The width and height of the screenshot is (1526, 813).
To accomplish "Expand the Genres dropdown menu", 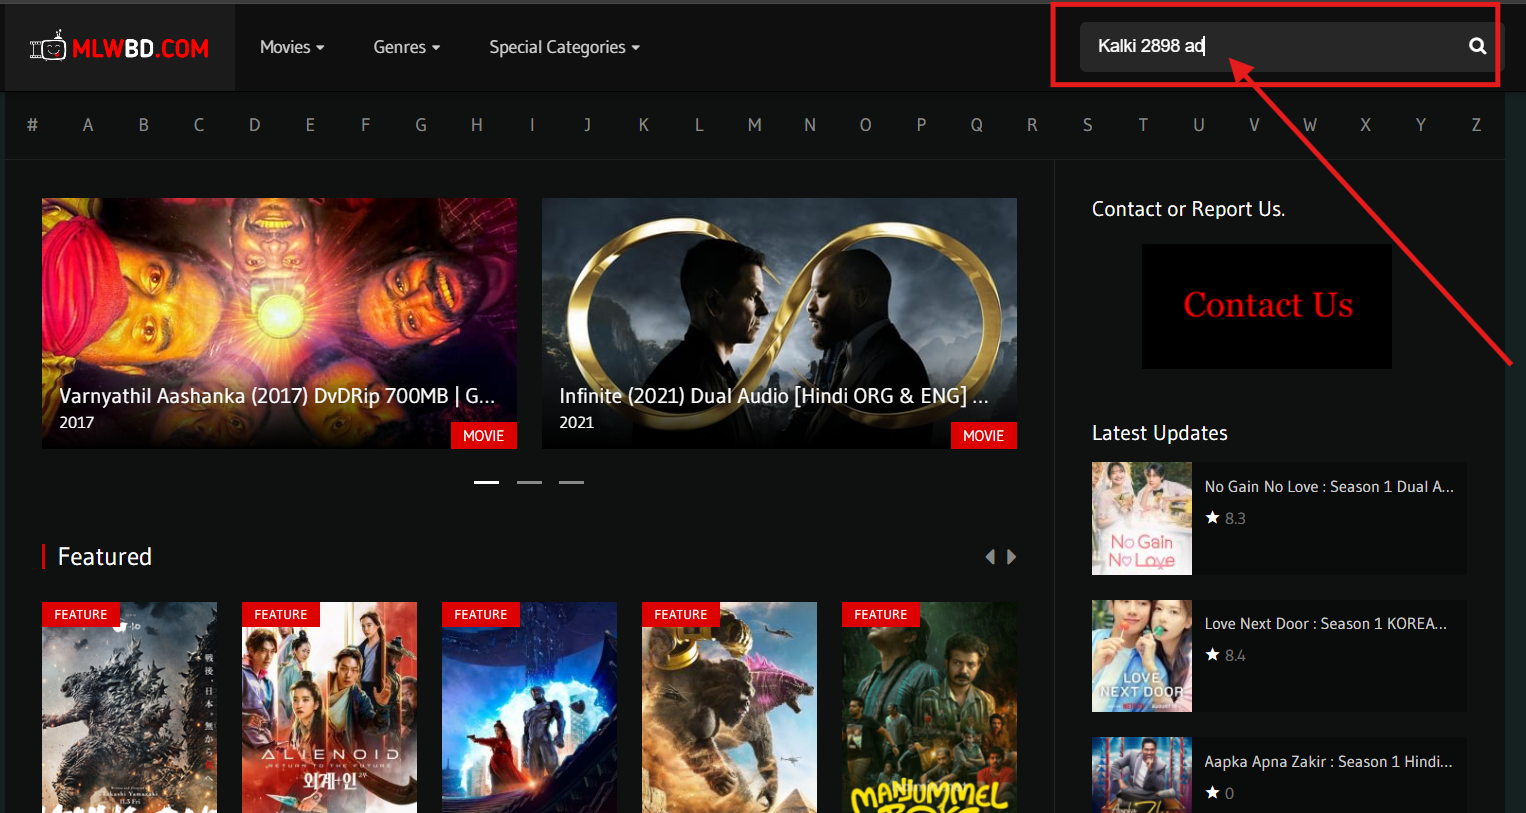I will tap(406, 47).
